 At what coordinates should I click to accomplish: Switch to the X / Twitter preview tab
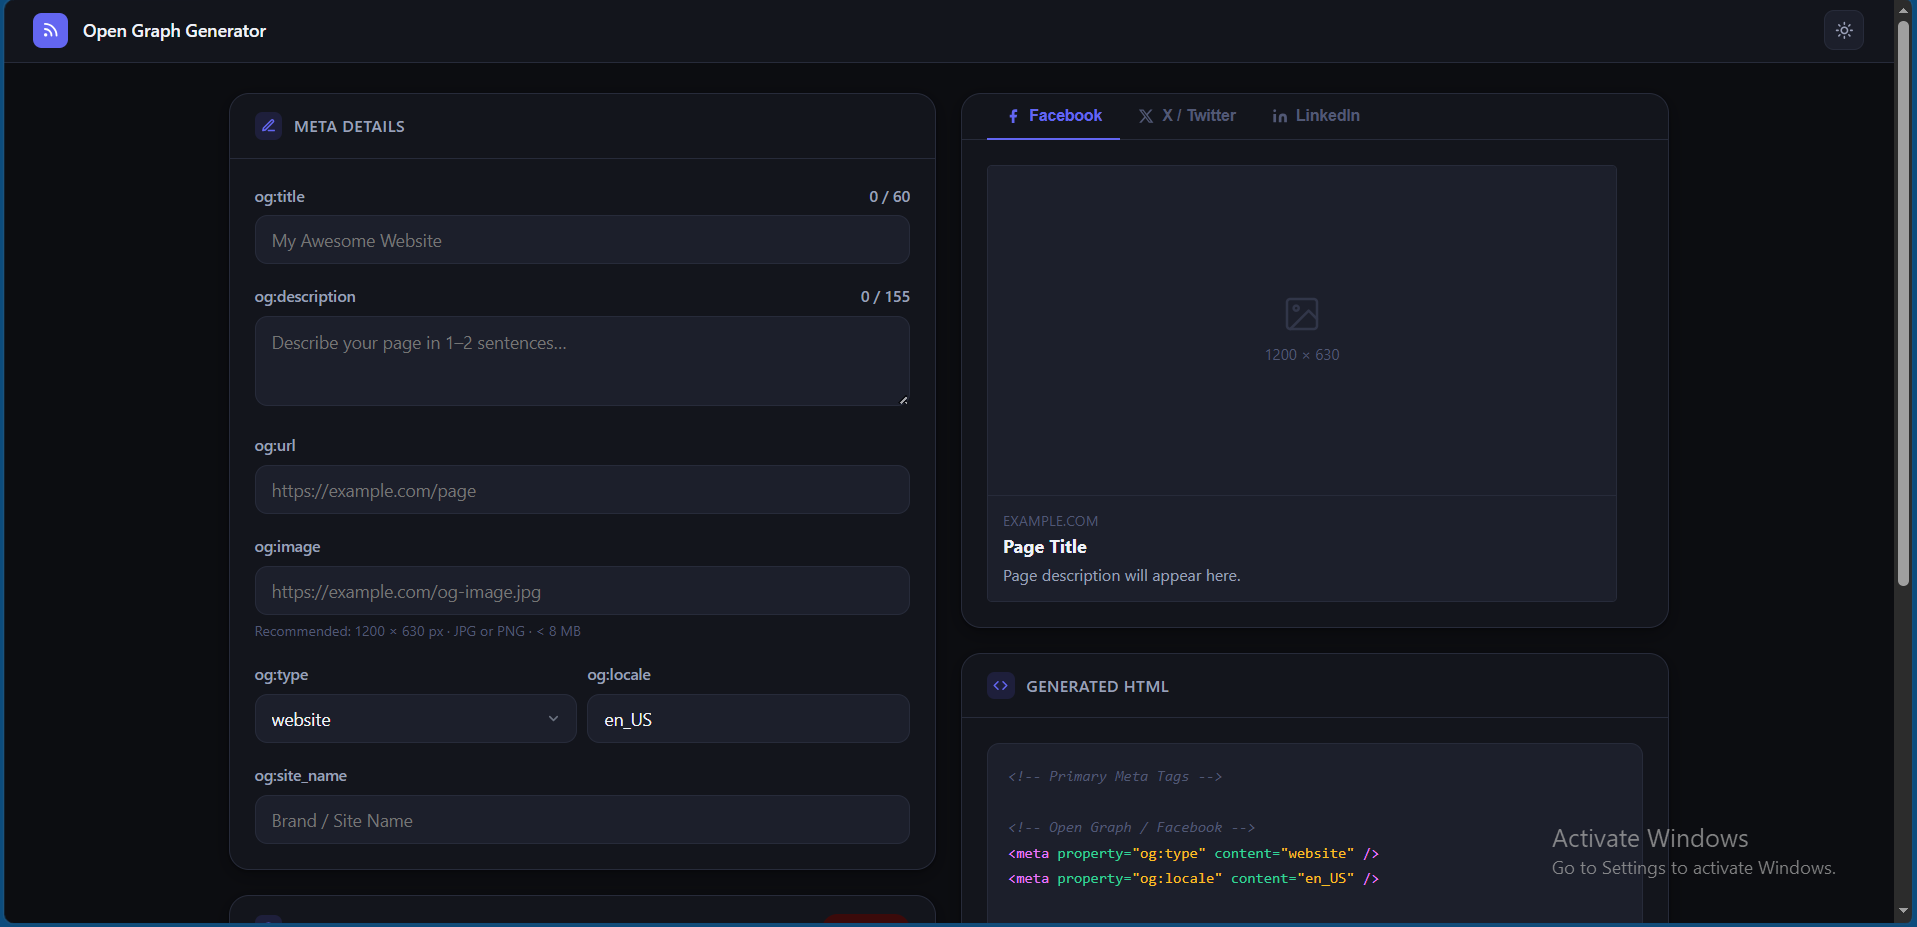coord(1187,116)
